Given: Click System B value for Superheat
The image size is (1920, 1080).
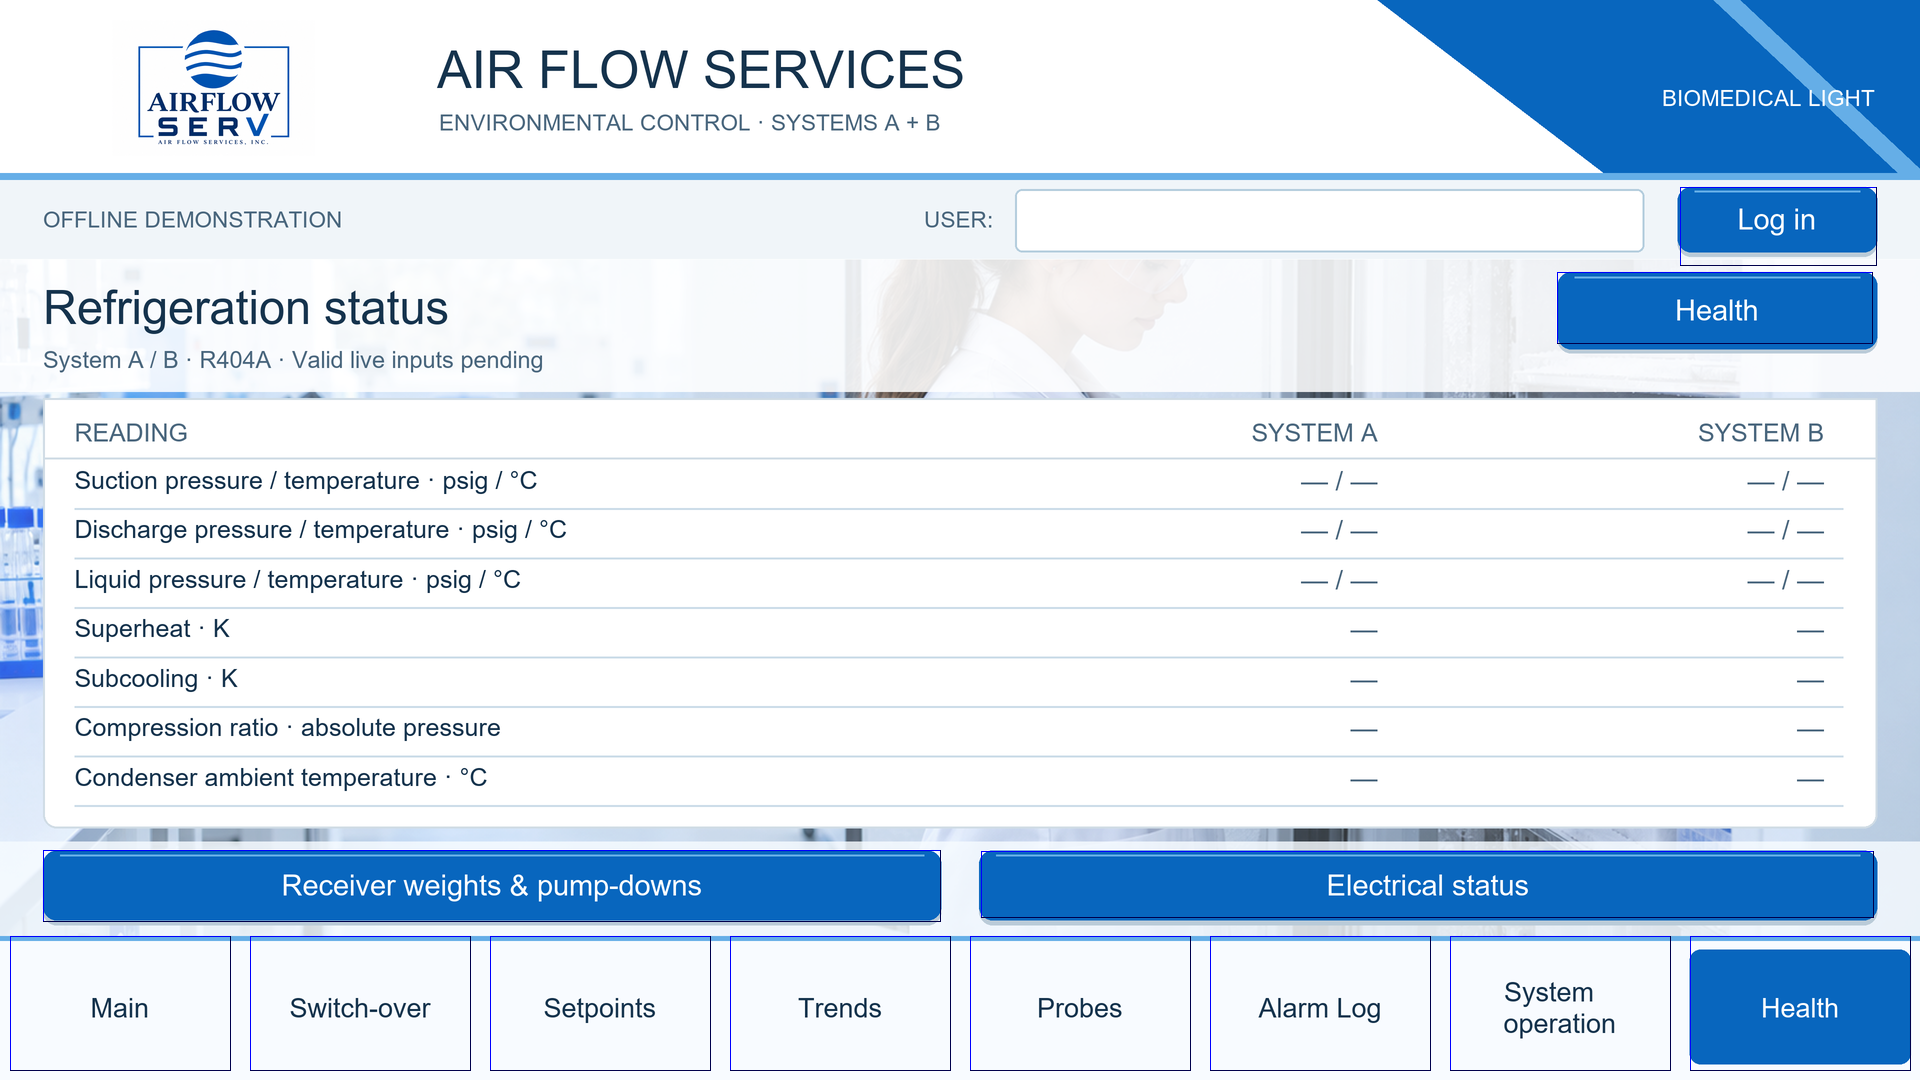Looking at the screenshot, I should click(1810, 631).
